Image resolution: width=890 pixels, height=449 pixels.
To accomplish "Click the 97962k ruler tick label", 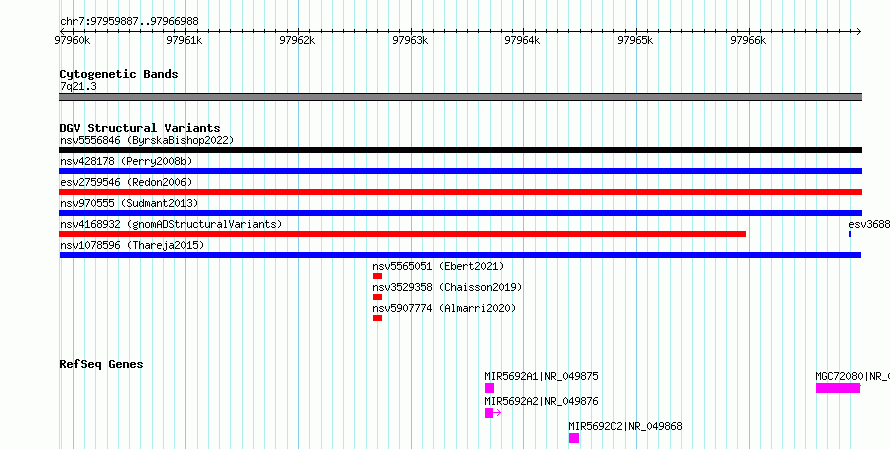I will coord(297,40).
